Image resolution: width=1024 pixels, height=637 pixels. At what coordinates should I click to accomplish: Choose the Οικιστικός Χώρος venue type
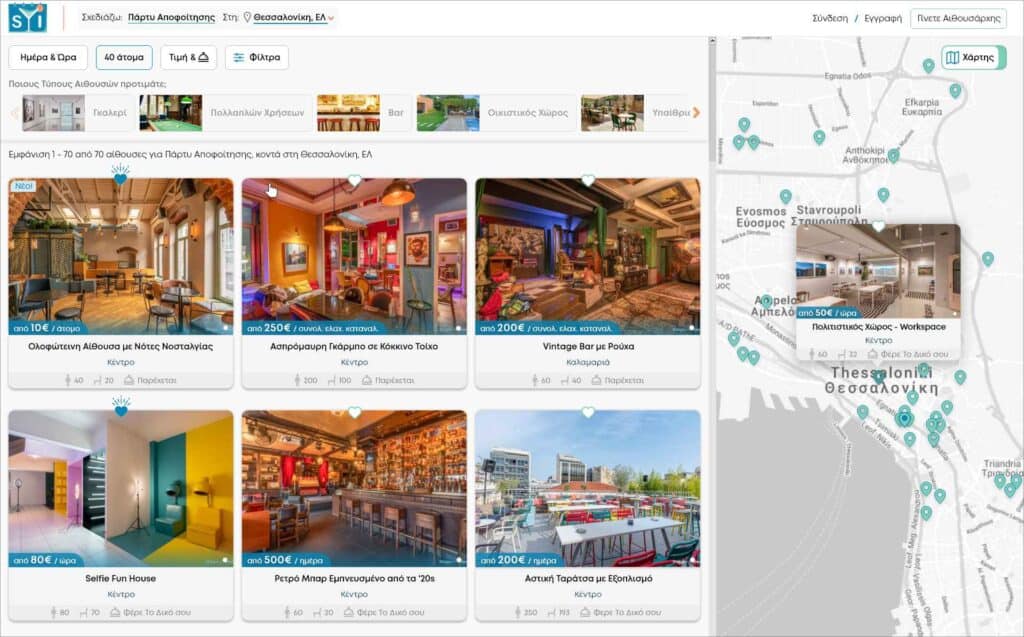click(496, 113)
